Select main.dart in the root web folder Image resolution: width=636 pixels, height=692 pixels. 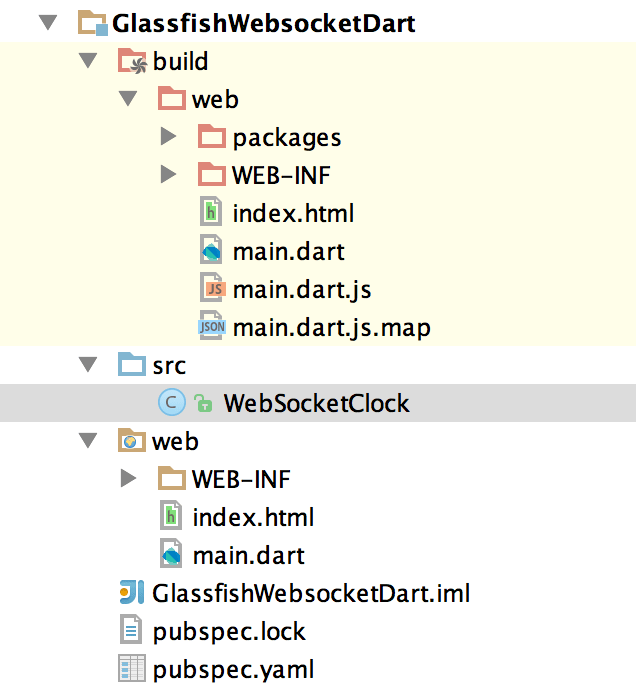coord(248,555)
